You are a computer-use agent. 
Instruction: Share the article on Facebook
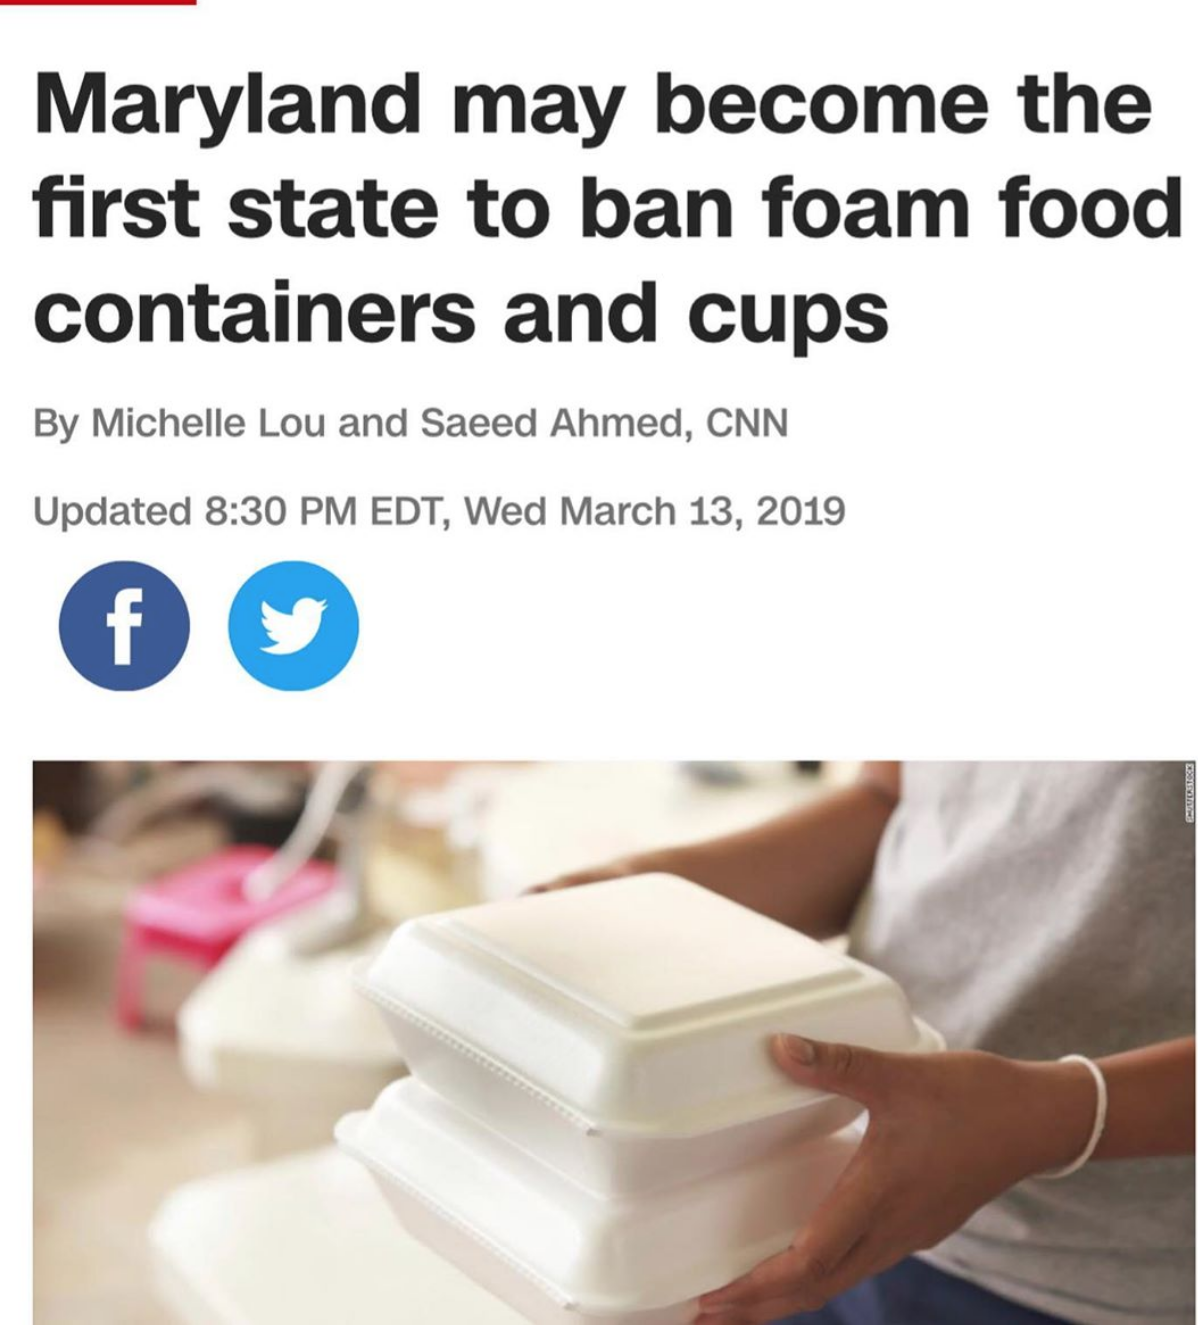124,626
